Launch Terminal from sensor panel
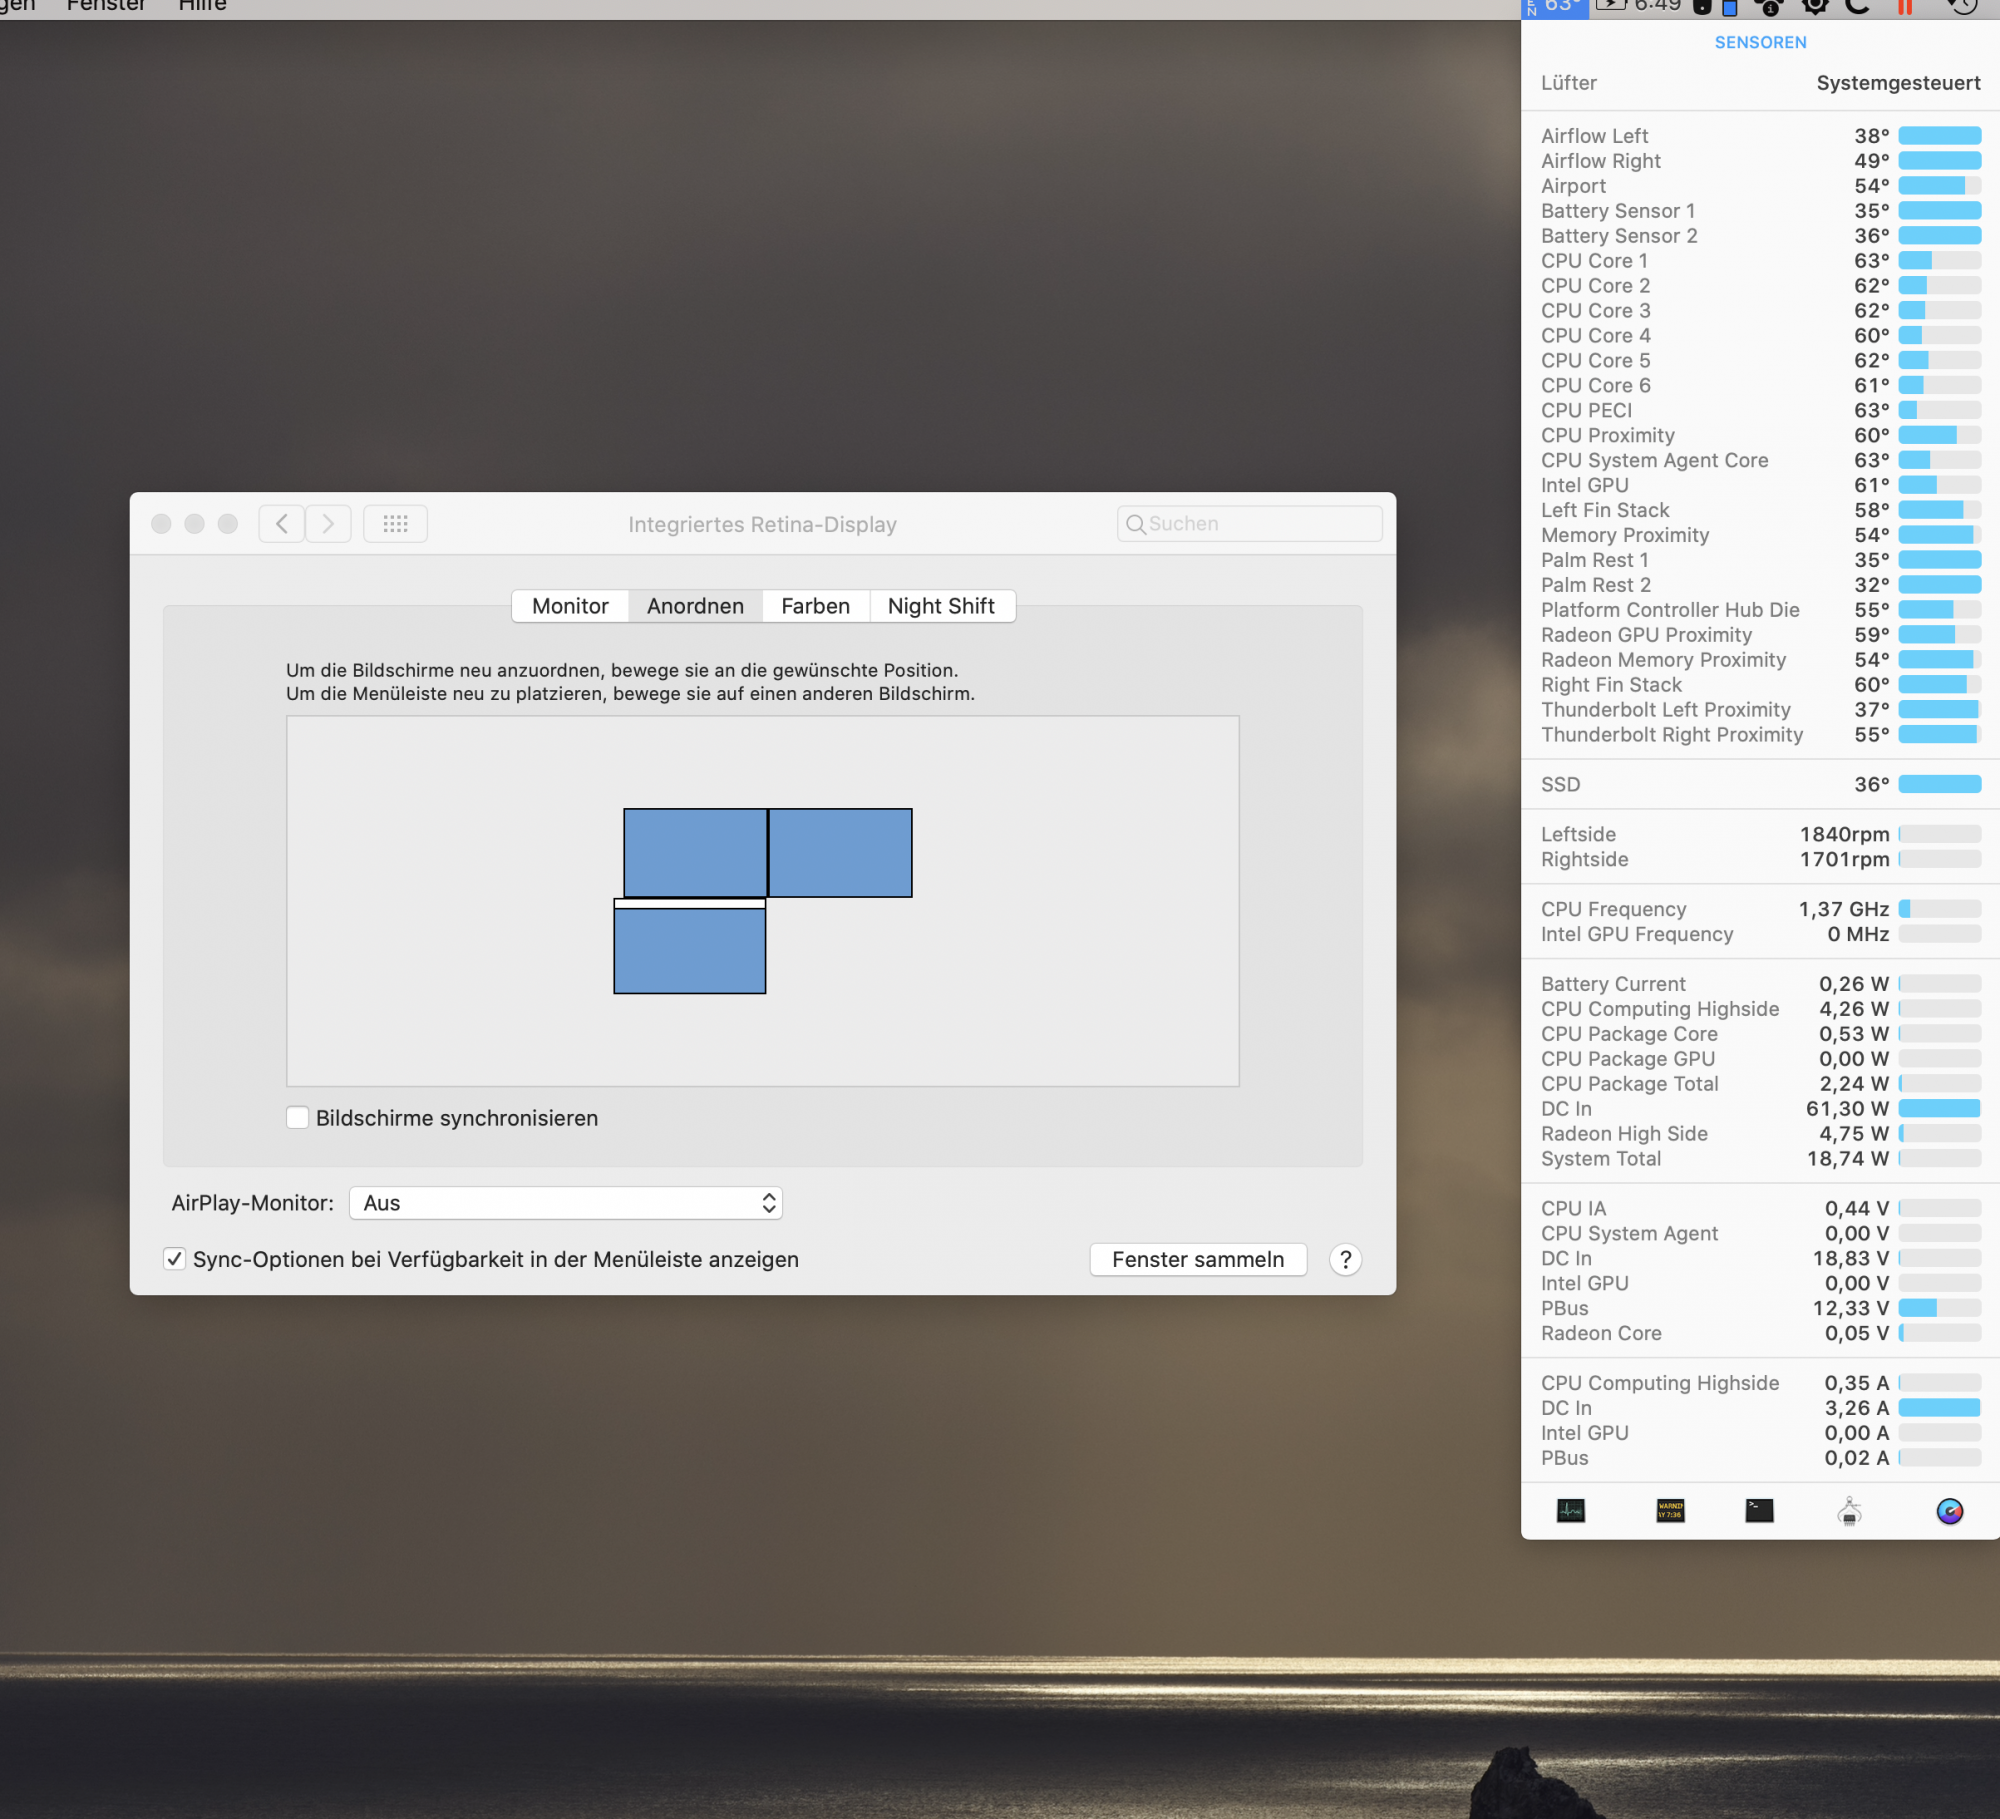Screen dimensions: 2000x1819 1759,1510
